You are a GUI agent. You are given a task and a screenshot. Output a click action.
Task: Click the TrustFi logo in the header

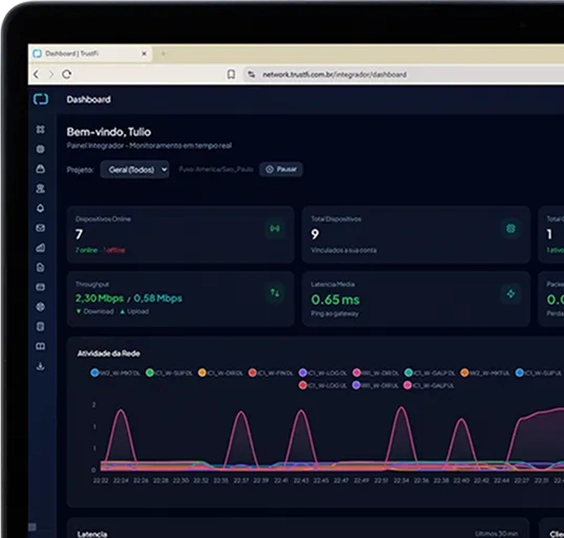pyautogui.click(x=41, y=99)
